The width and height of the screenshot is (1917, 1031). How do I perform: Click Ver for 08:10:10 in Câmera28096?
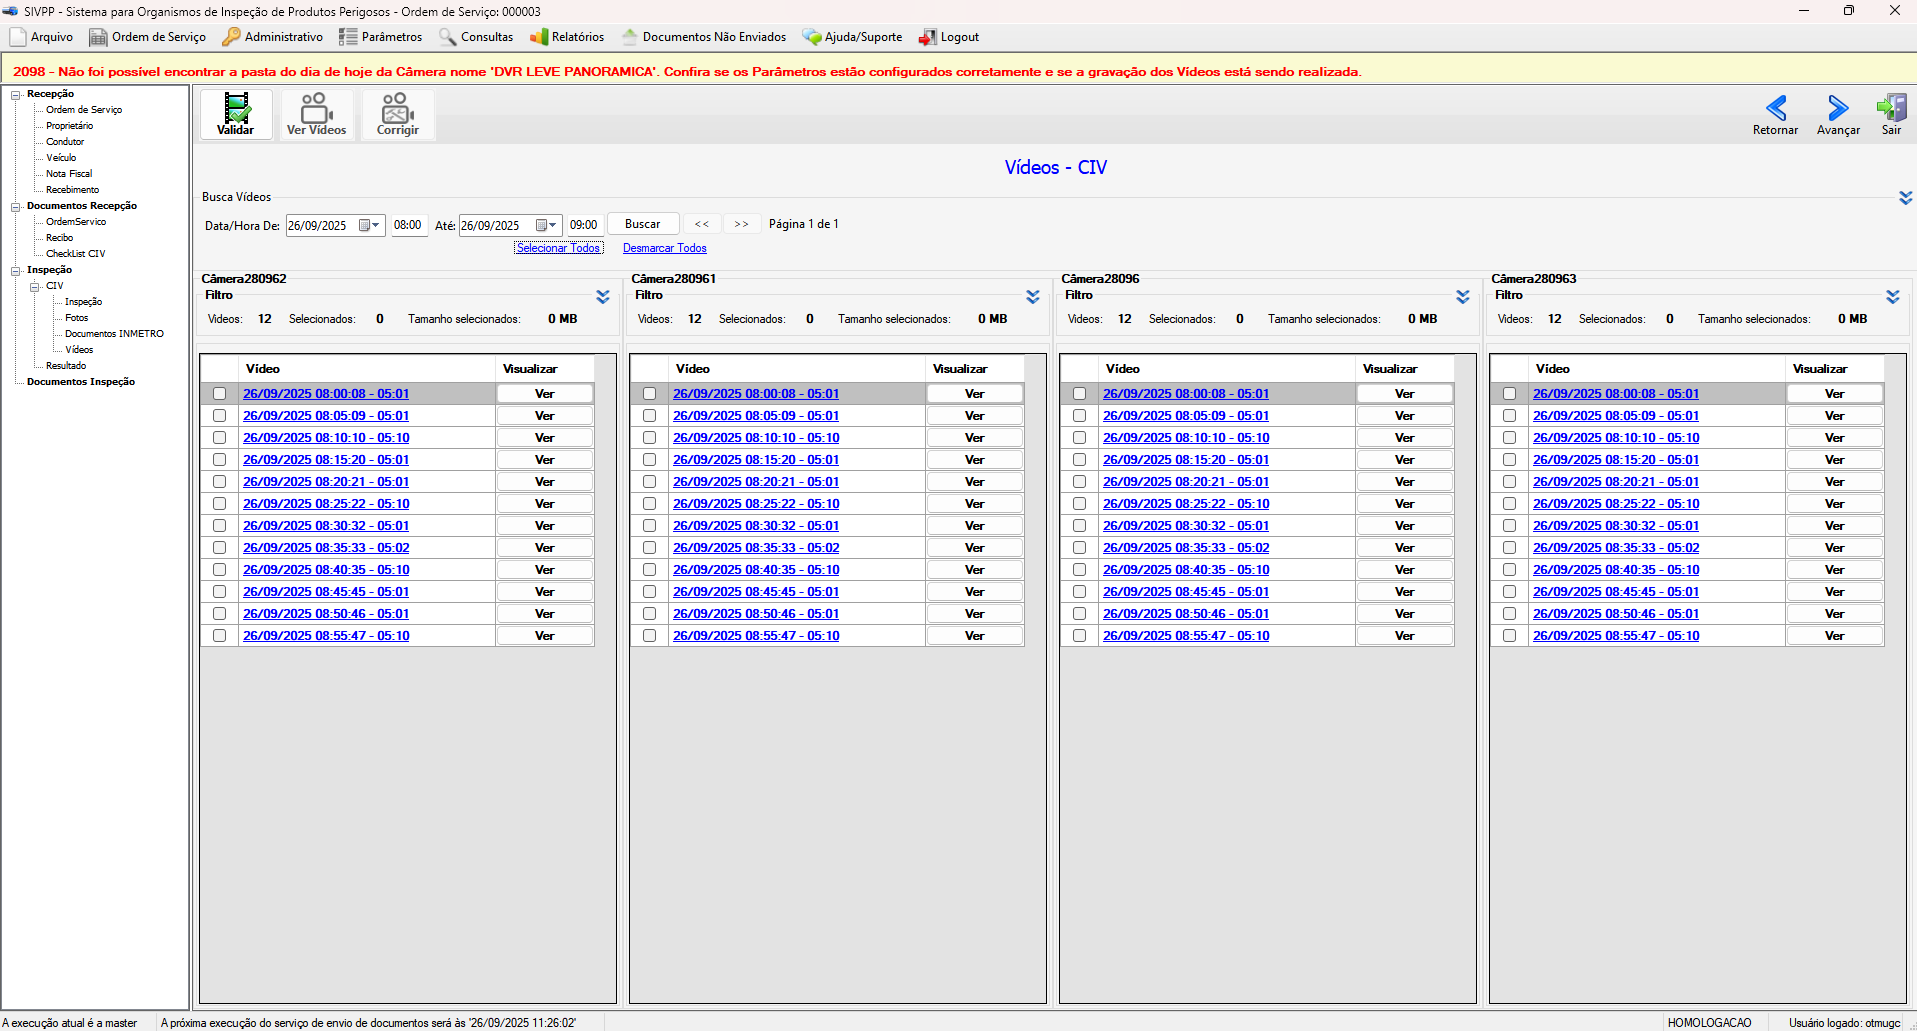coord(1405,438)
